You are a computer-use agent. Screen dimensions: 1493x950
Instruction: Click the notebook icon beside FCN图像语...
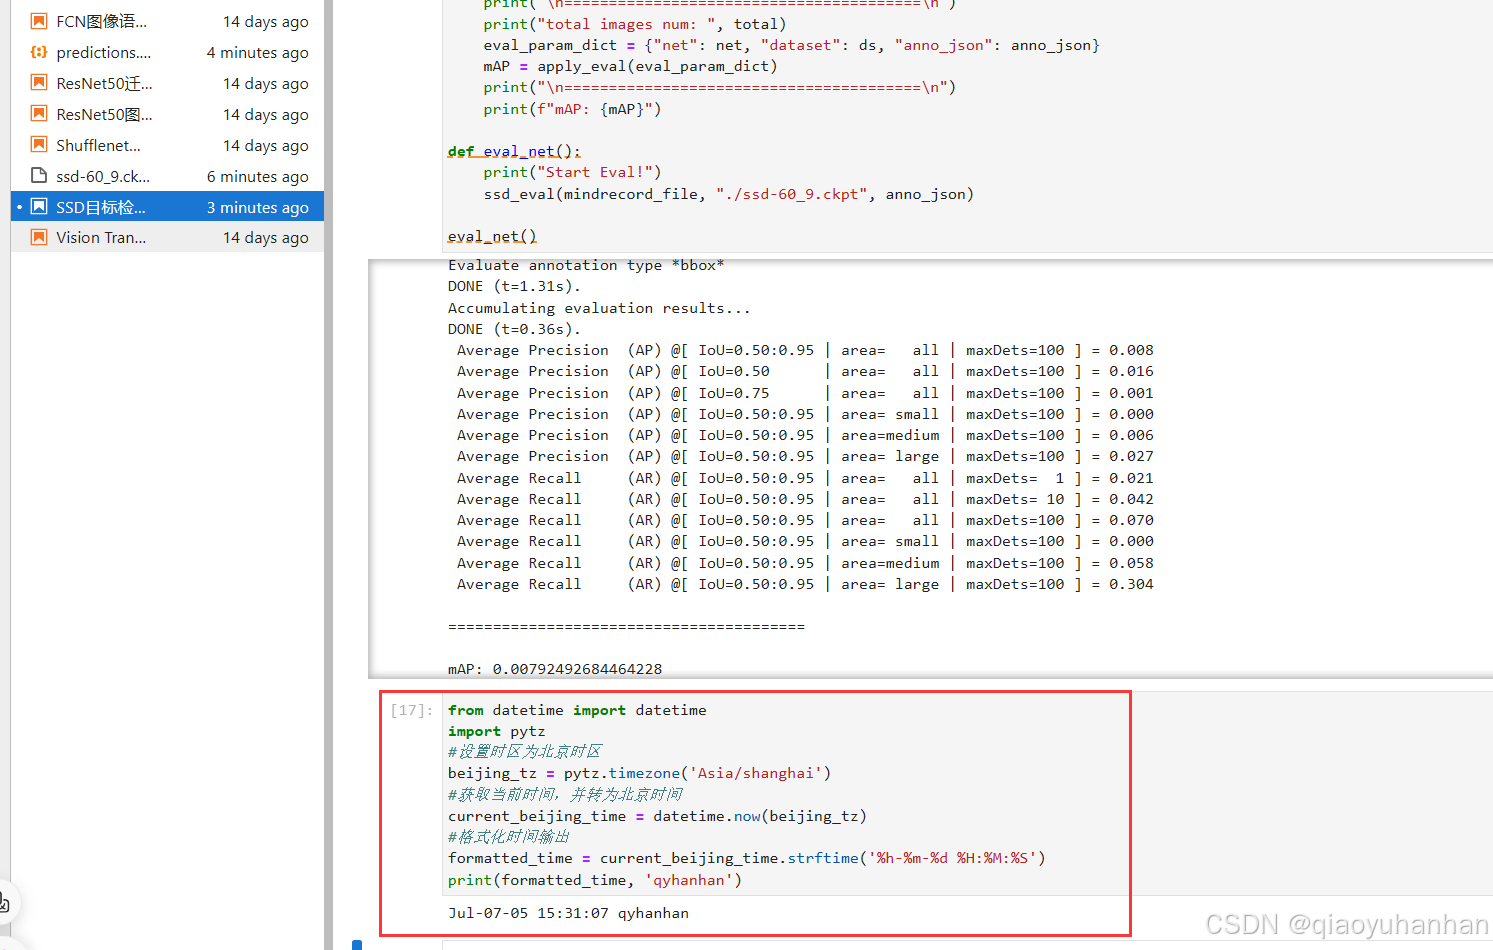click(39, 21)
